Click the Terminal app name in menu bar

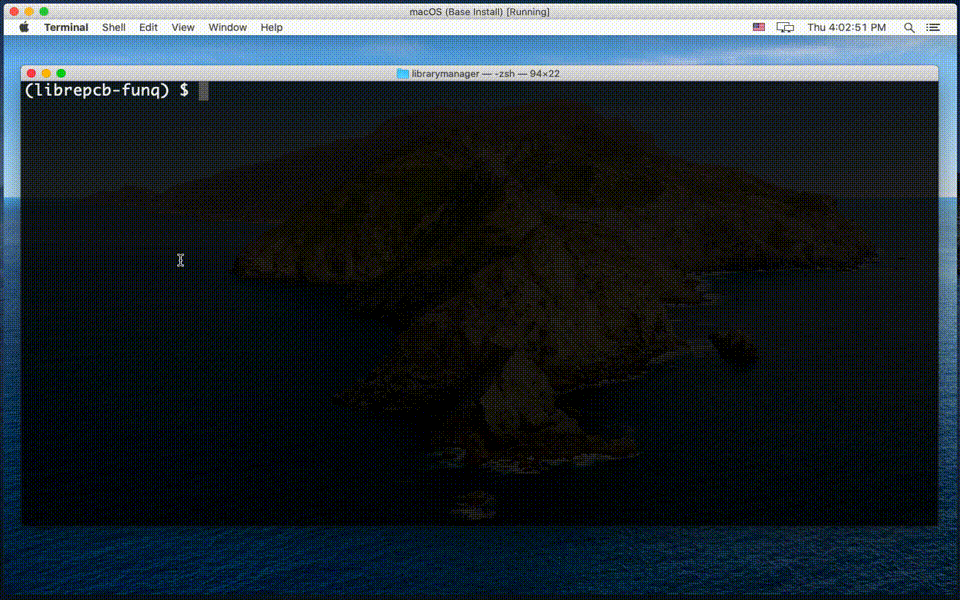click(x=66, y=27)
